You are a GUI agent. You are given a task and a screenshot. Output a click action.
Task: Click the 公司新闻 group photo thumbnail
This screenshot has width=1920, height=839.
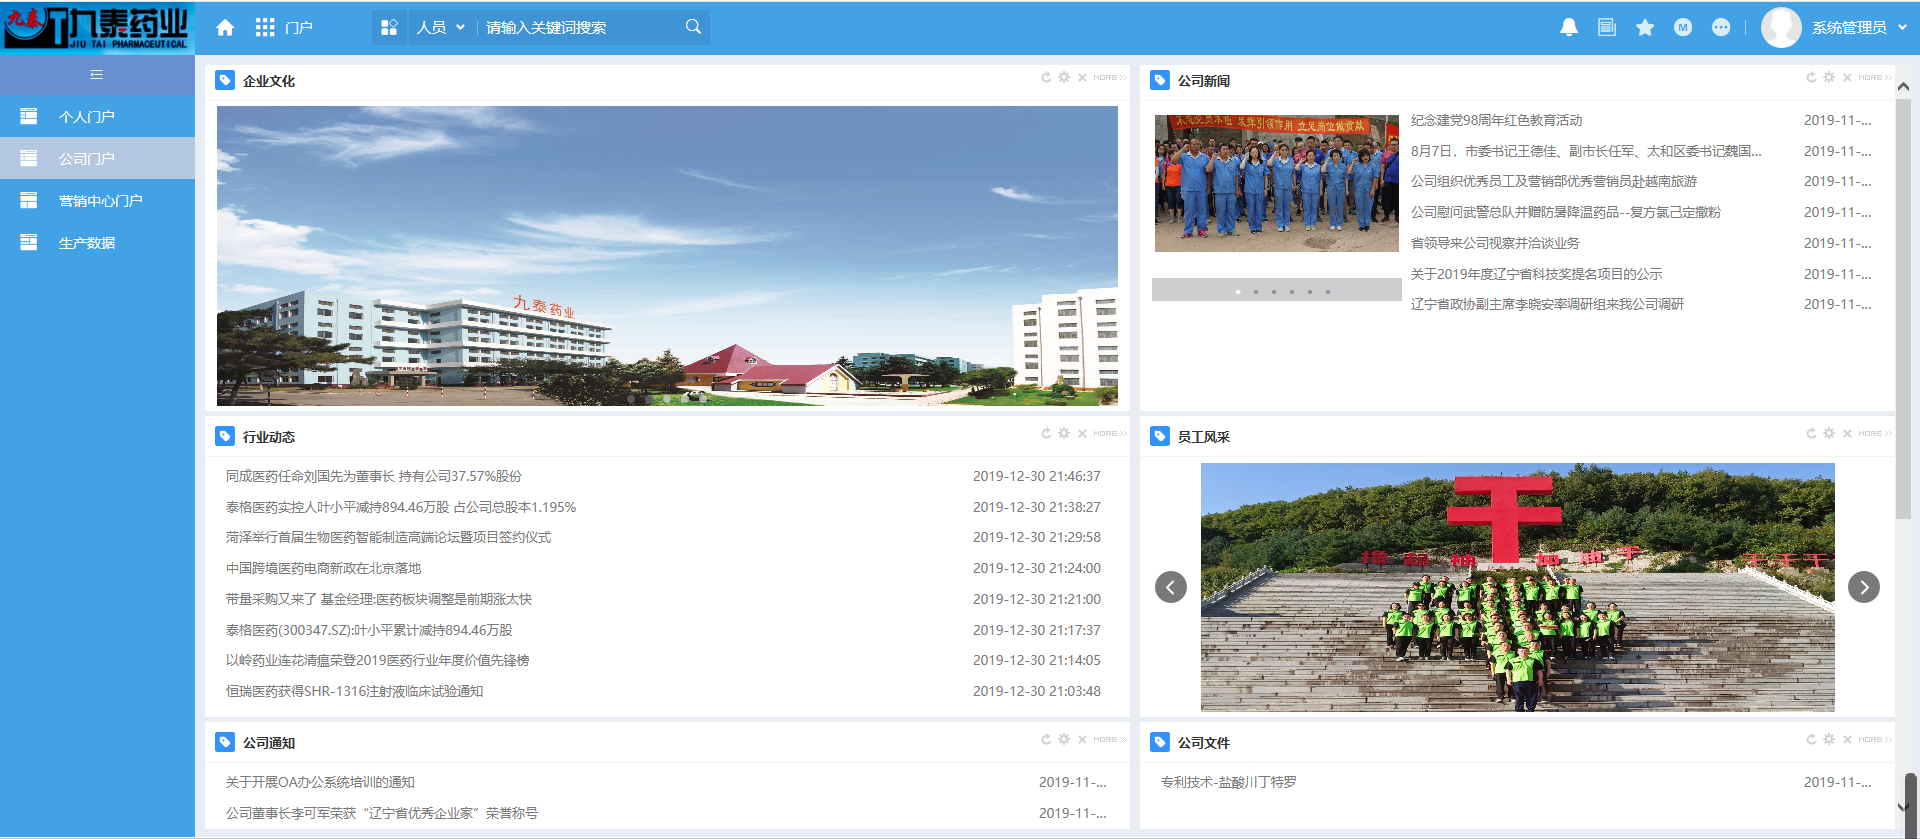pos(1276,183)
